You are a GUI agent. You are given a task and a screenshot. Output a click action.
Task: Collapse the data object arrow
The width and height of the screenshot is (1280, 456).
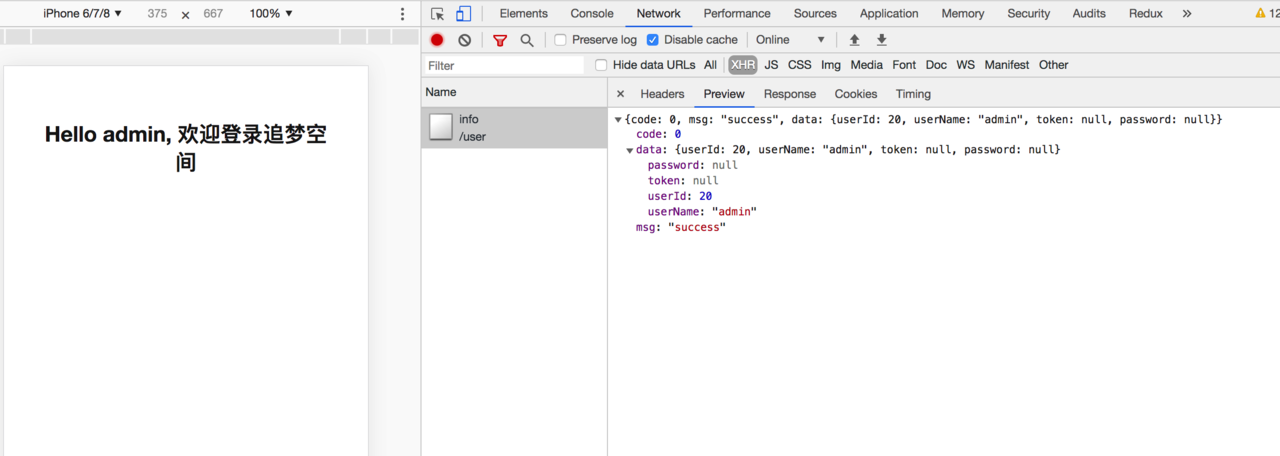coord(630,150)
